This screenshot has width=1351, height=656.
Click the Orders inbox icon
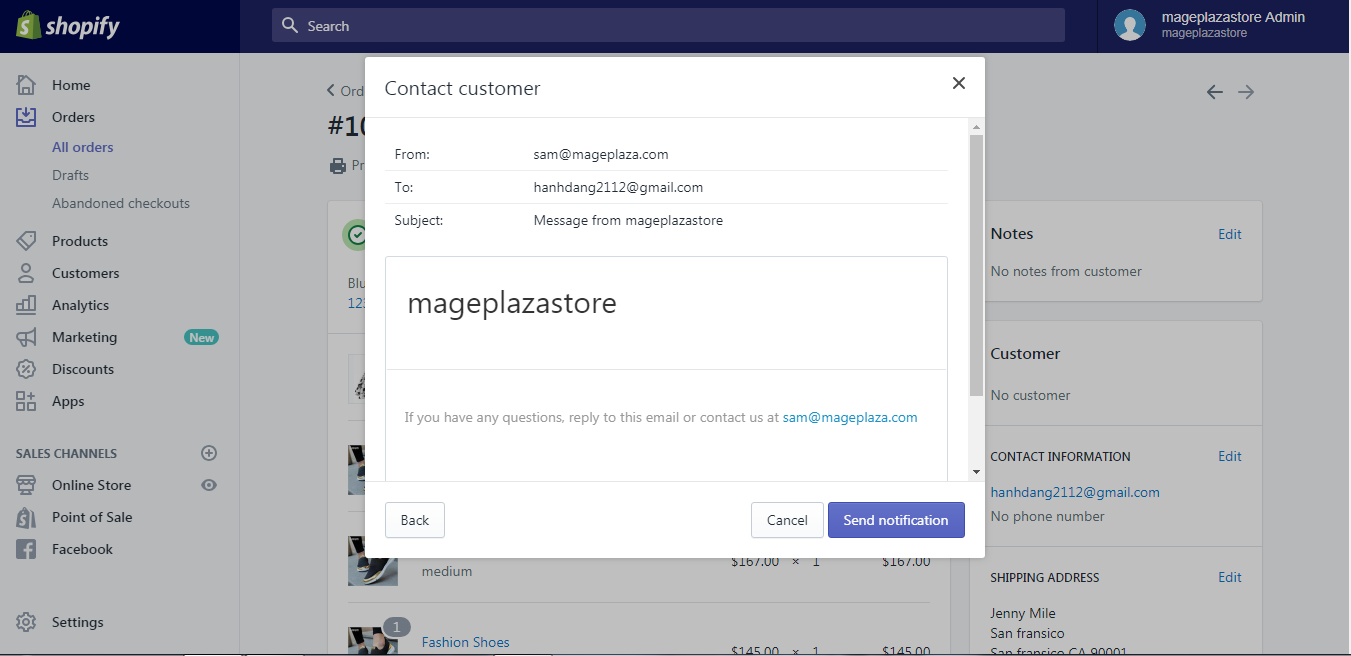[26, 117]
